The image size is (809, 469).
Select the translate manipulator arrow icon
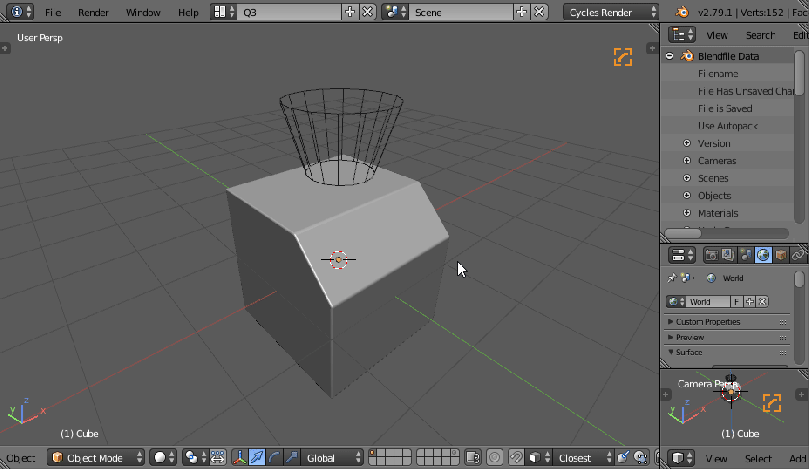pos(257,458)
